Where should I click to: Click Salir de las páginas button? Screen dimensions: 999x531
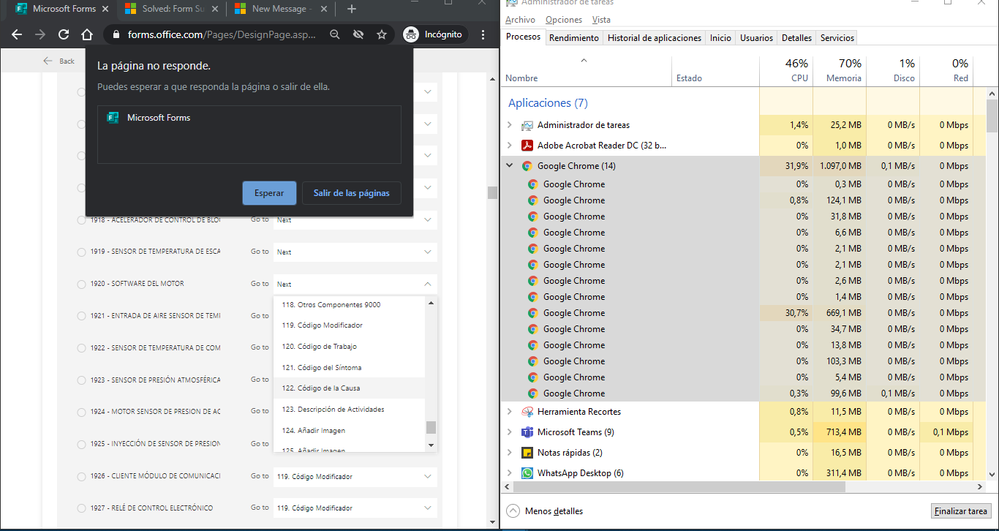point(351,193)
